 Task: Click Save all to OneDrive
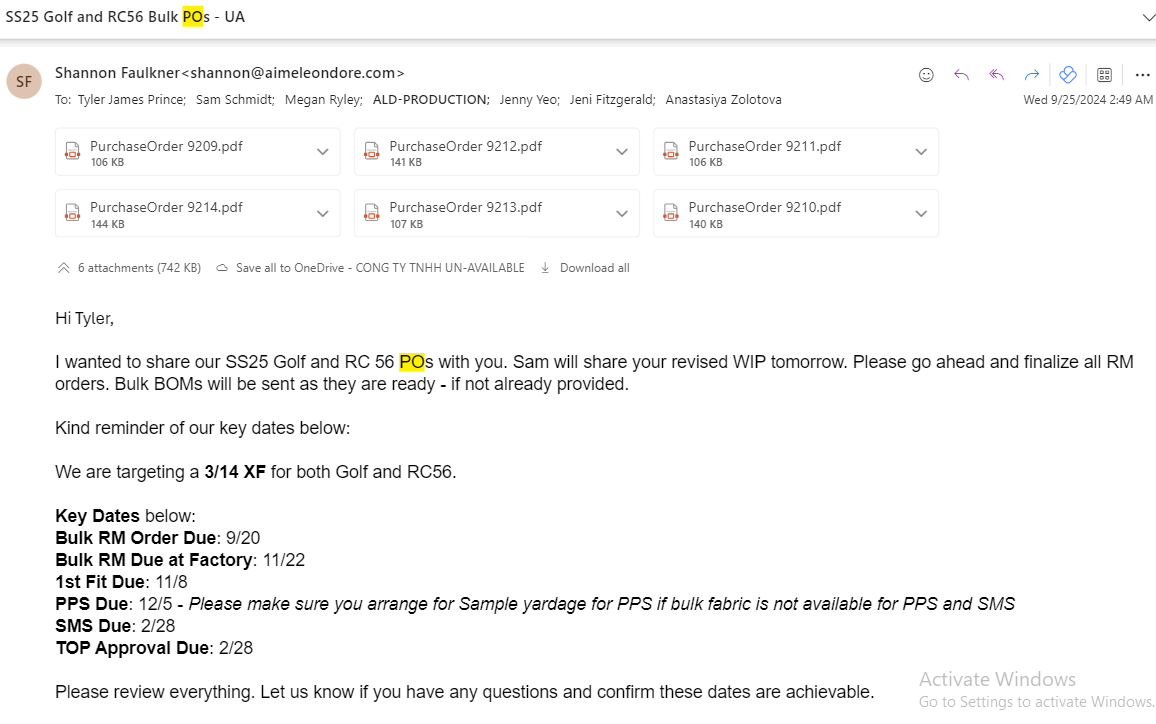coord(371,268)
